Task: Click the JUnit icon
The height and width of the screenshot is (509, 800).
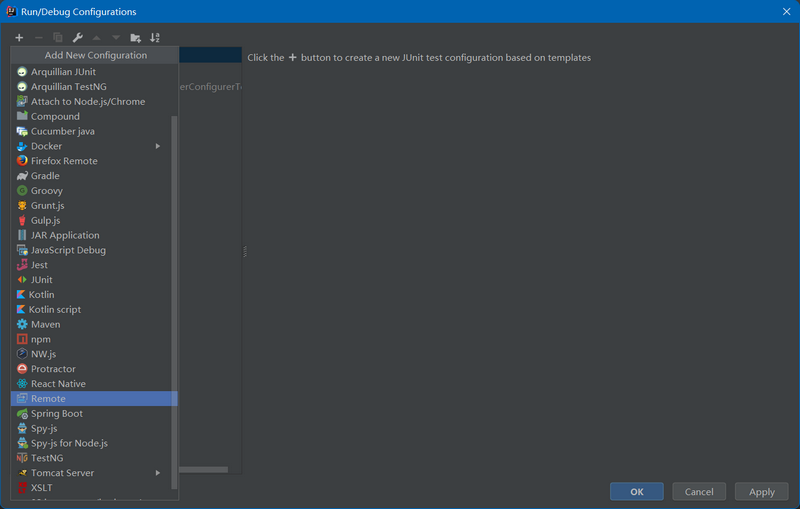Action: click(22, 279)
